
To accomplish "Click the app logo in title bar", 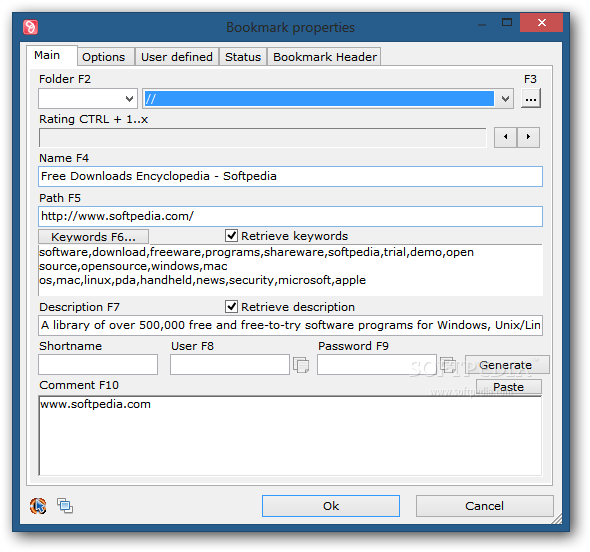I will click(x=30, y=27).
